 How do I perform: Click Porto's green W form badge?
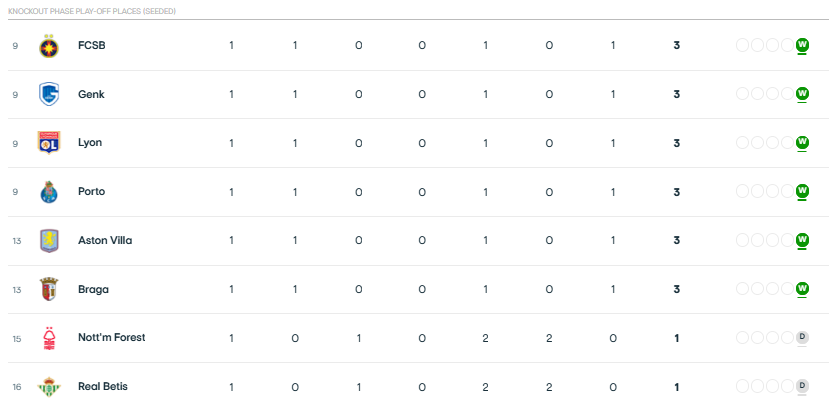click(x=803, y=191)
